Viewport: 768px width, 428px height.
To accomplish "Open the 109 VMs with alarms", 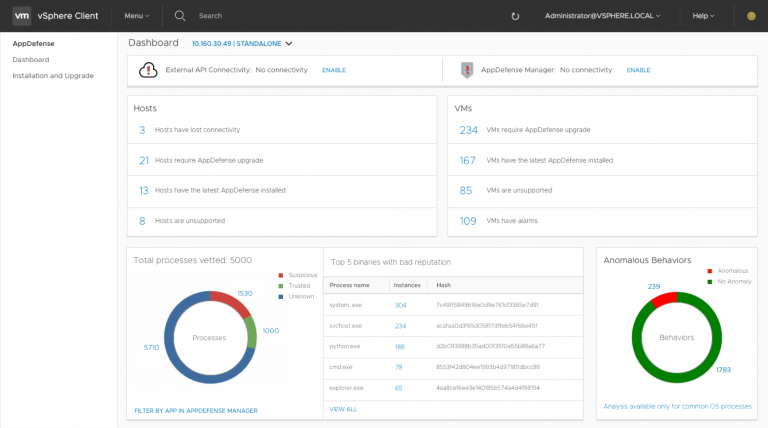I will pyautogui.click(x=468, y=221).
